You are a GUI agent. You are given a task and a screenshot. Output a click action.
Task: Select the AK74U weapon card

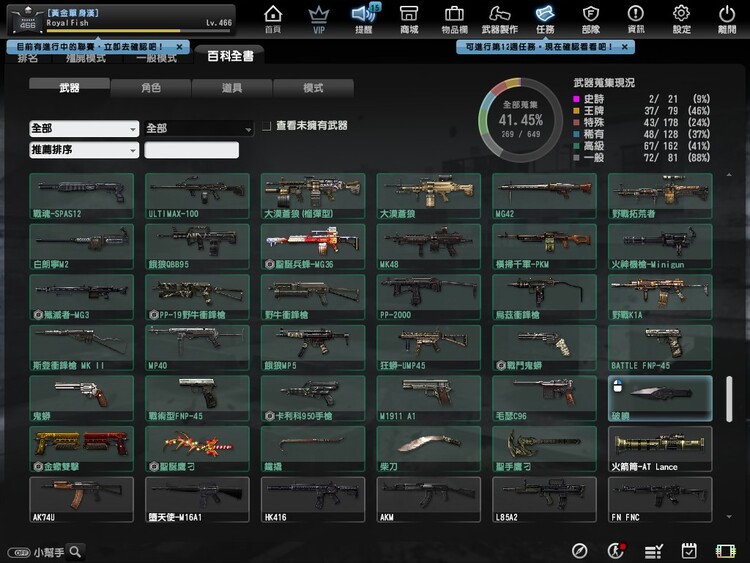81,499
